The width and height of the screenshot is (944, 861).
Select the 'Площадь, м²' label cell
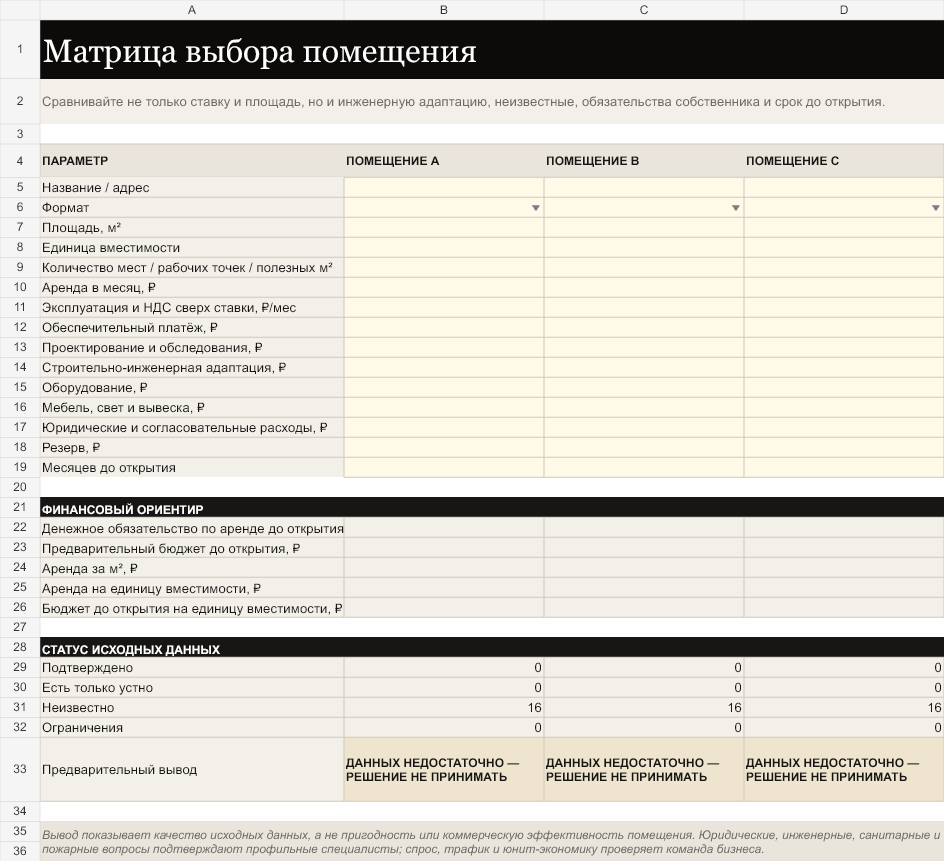(192, 228)
